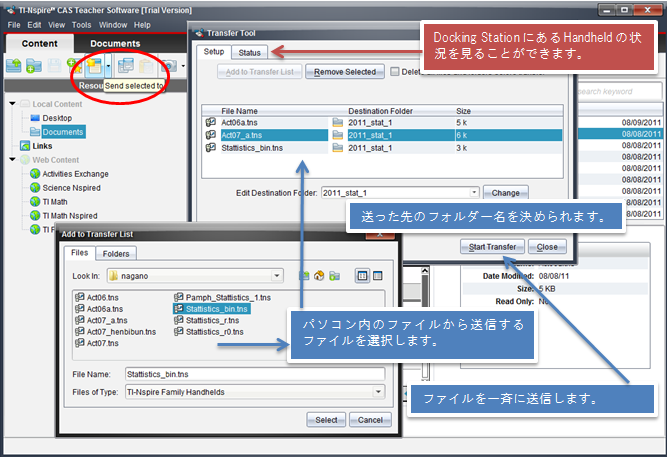Open the View menu
668x459 pixels.
pyautogui.click(x=56, y=25)
